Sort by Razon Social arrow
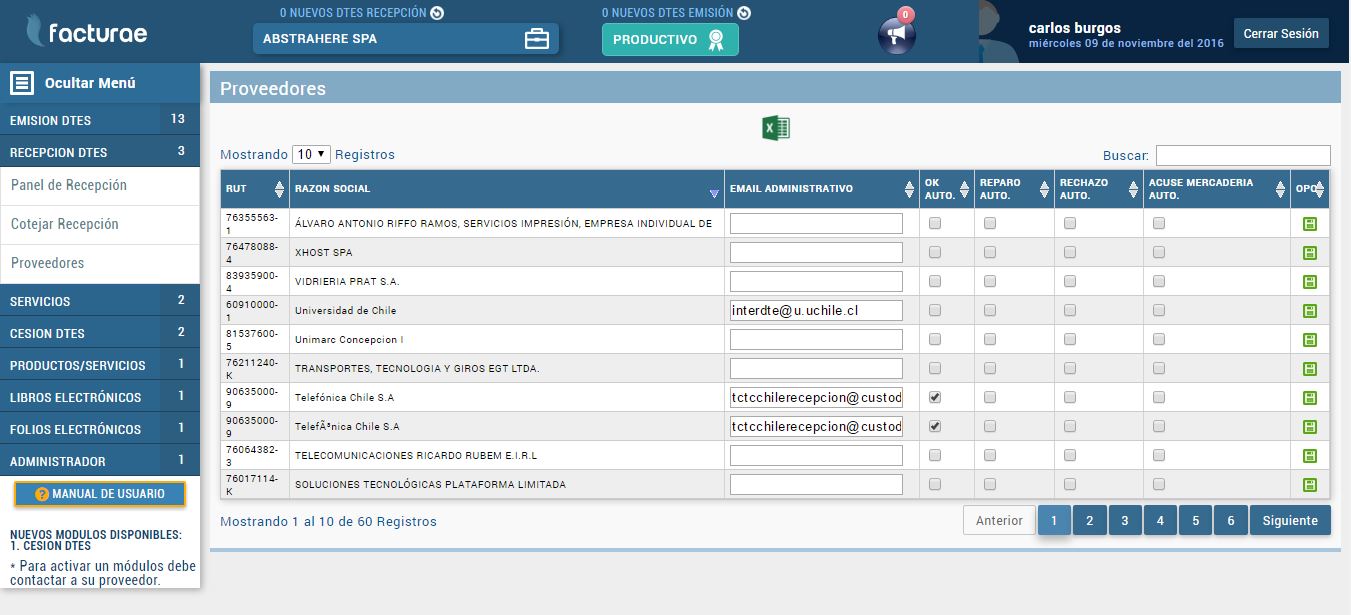 tap(714, 193)
